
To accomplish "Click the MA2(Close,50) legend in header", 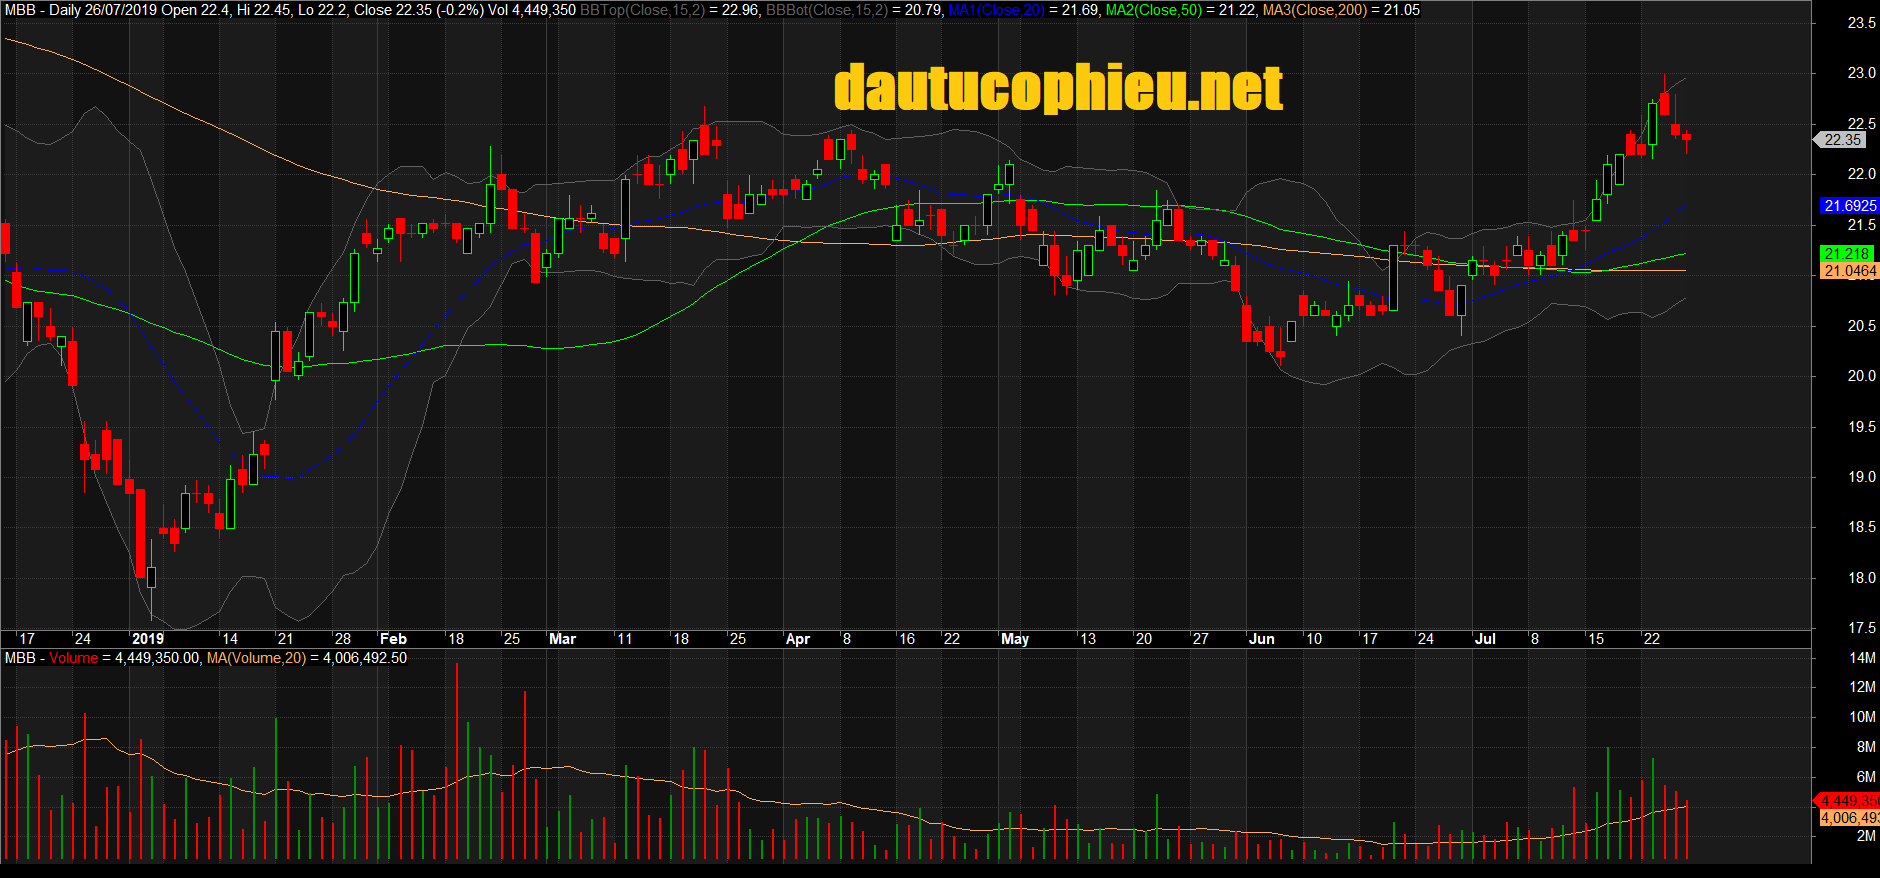I will tap(1153, 10).
